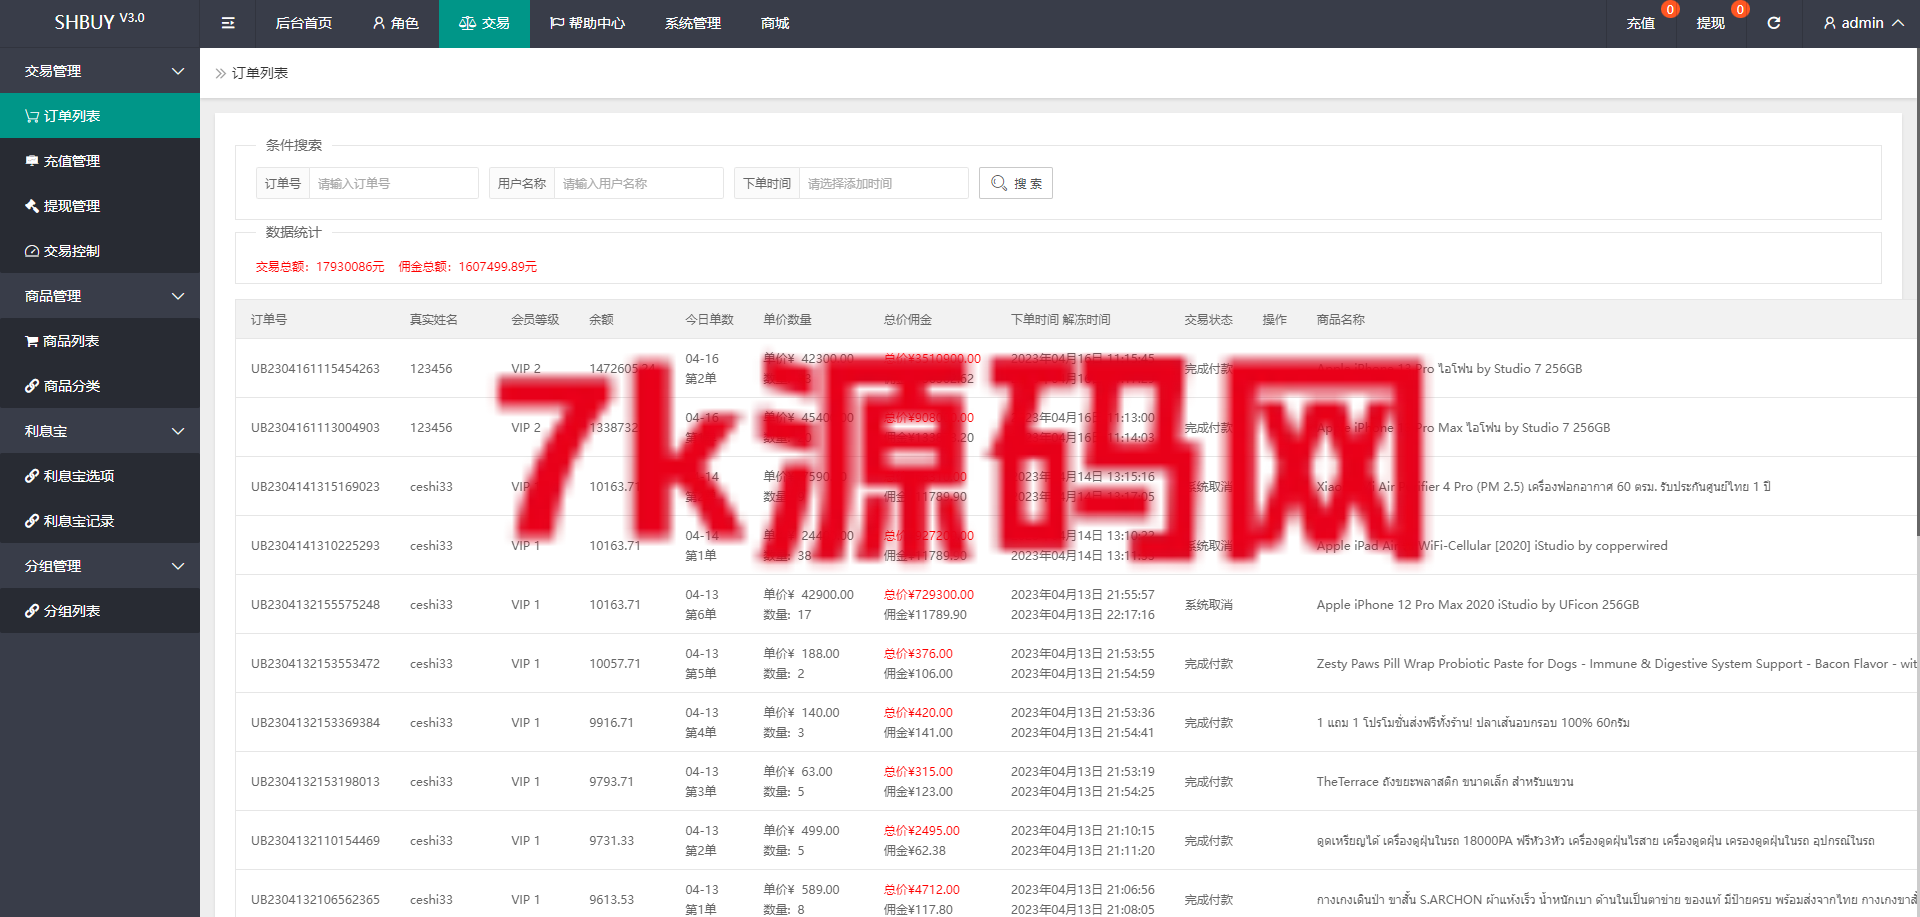Click order number UB2304132110154469
This screenshot has height=917, width=1920.
pyautogui.click(x=315, y=841)
